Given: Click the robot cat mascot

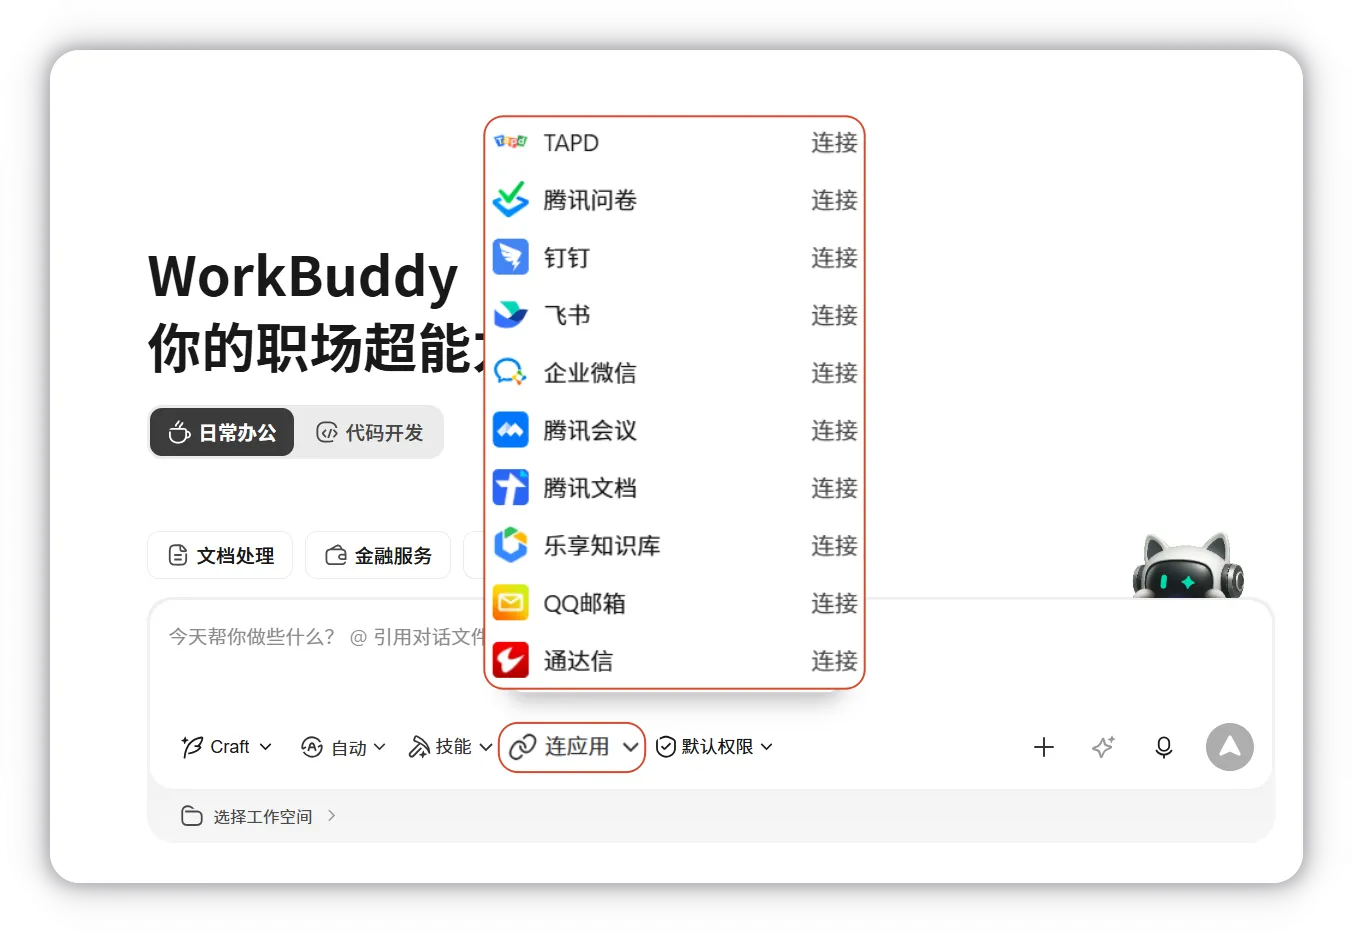Looking at the screenshot, I should 1189,566.
